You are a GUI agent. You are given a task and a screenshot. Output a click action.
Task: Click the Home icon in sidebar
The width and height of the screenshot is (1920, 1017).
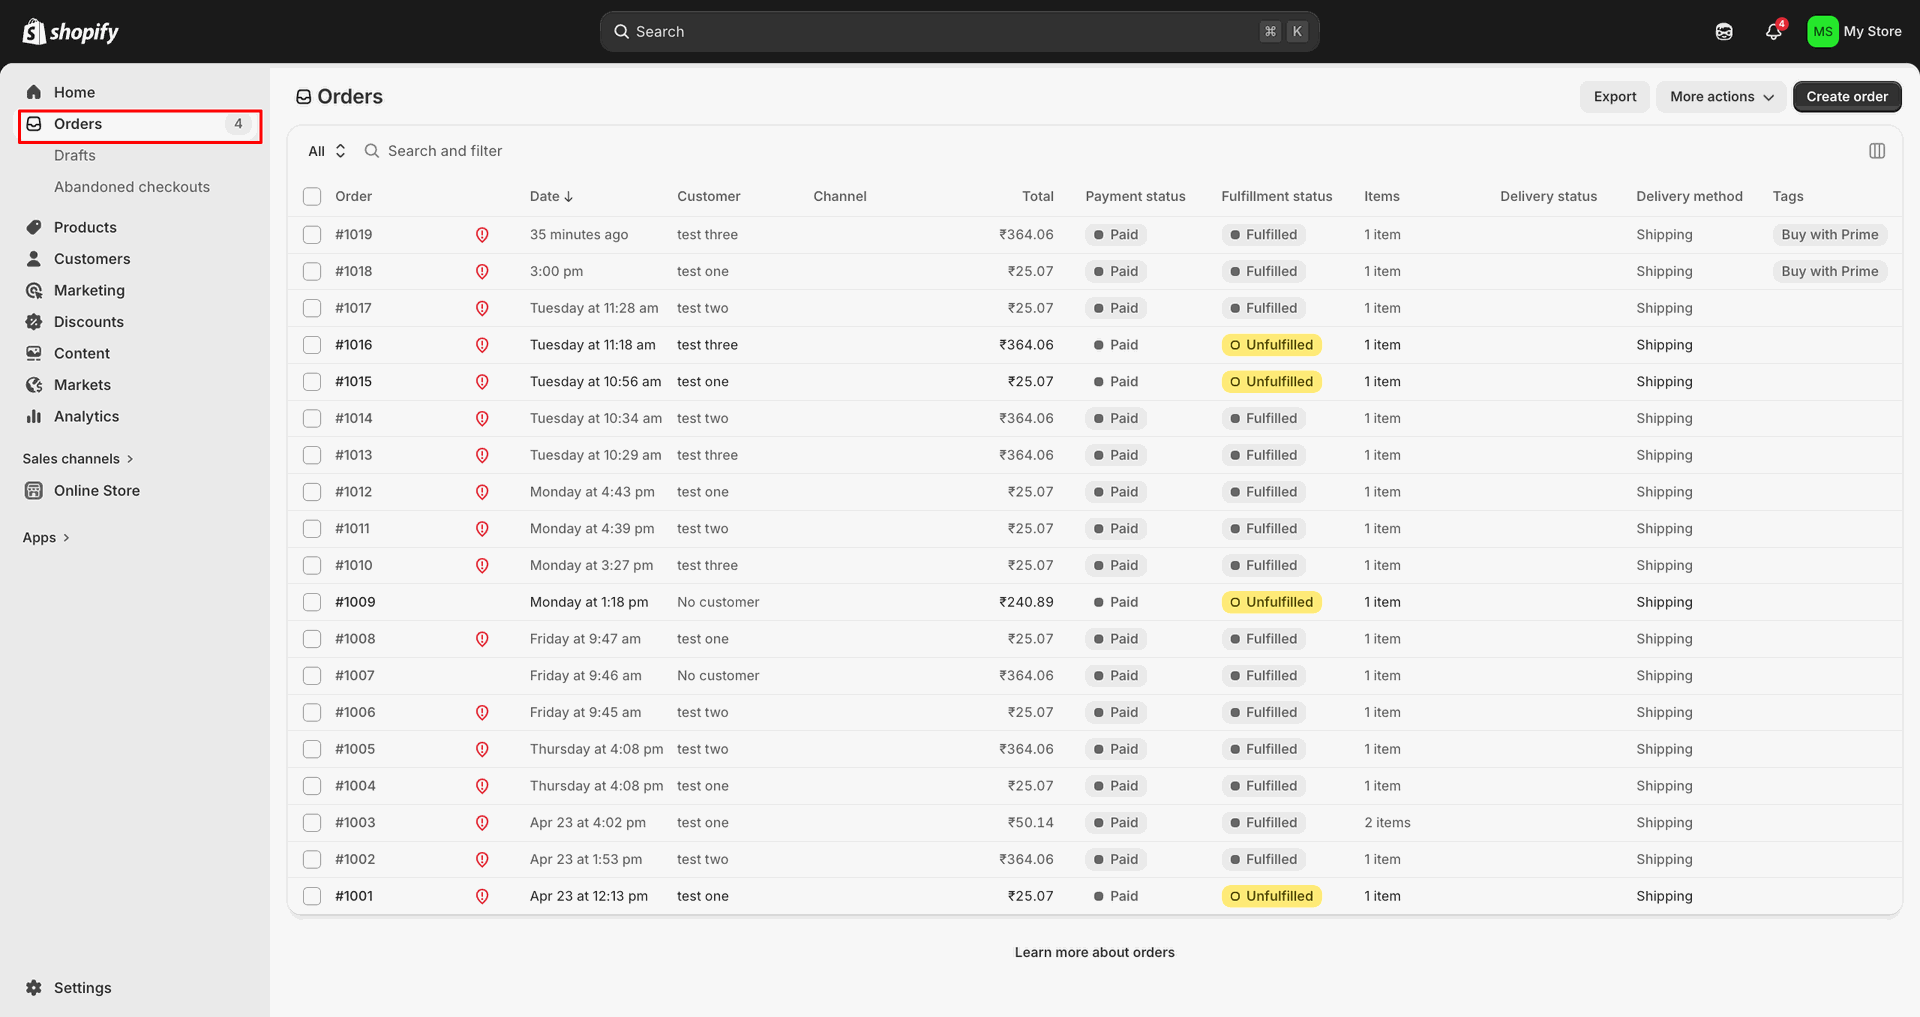[x=34, y=92]
